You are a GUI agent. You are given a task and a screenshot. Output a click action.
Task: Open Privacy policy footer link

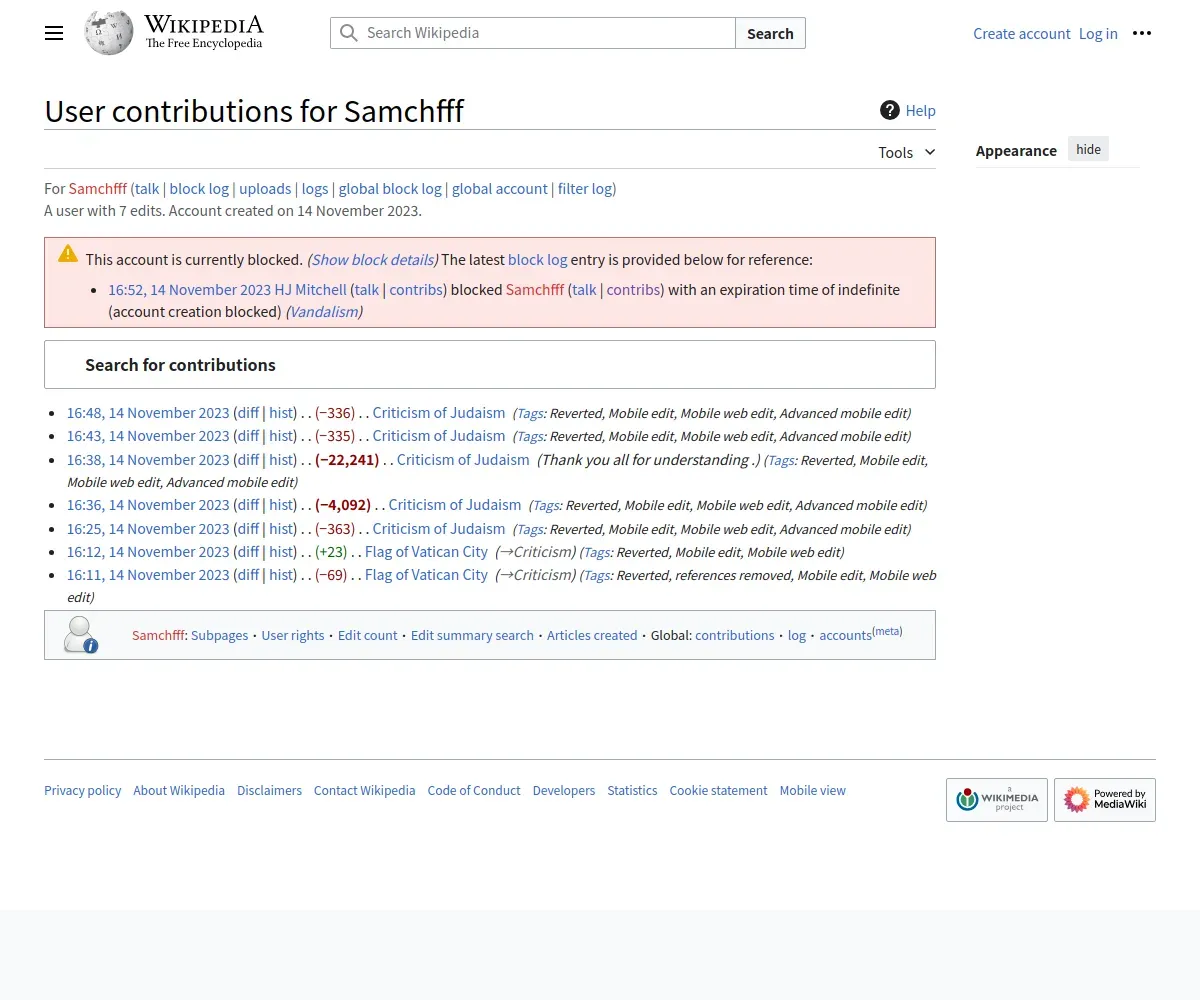[x=82, y=790]
